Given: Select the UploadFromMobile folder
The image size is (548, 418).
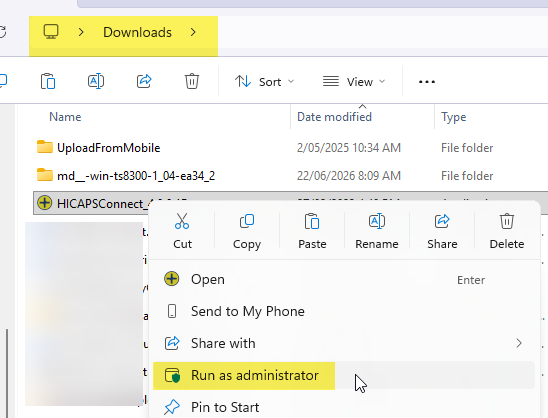Looking at the screenshot, I should pyautogui.click(x=109, y=147).
